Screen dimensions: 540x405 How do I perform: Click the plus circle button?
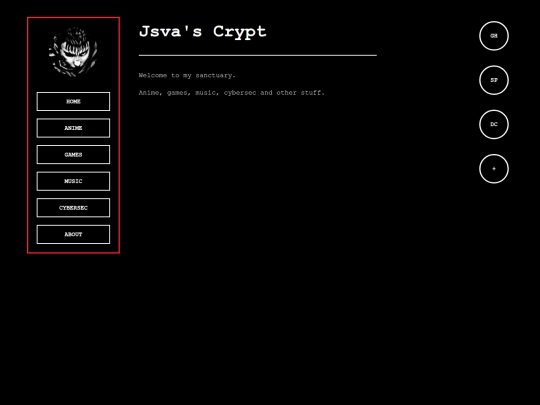pos(494,169)
